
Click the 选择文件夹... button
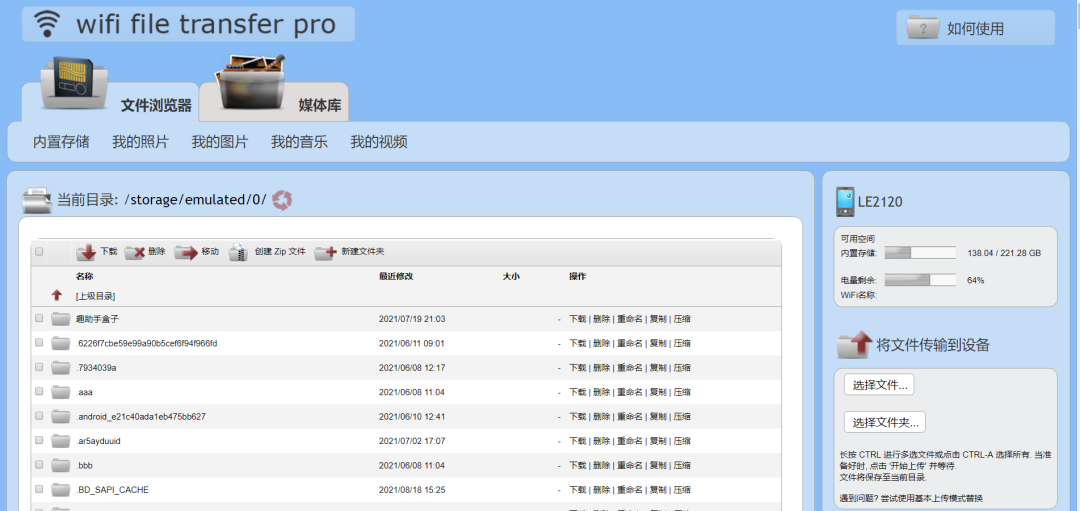[885, 422]
